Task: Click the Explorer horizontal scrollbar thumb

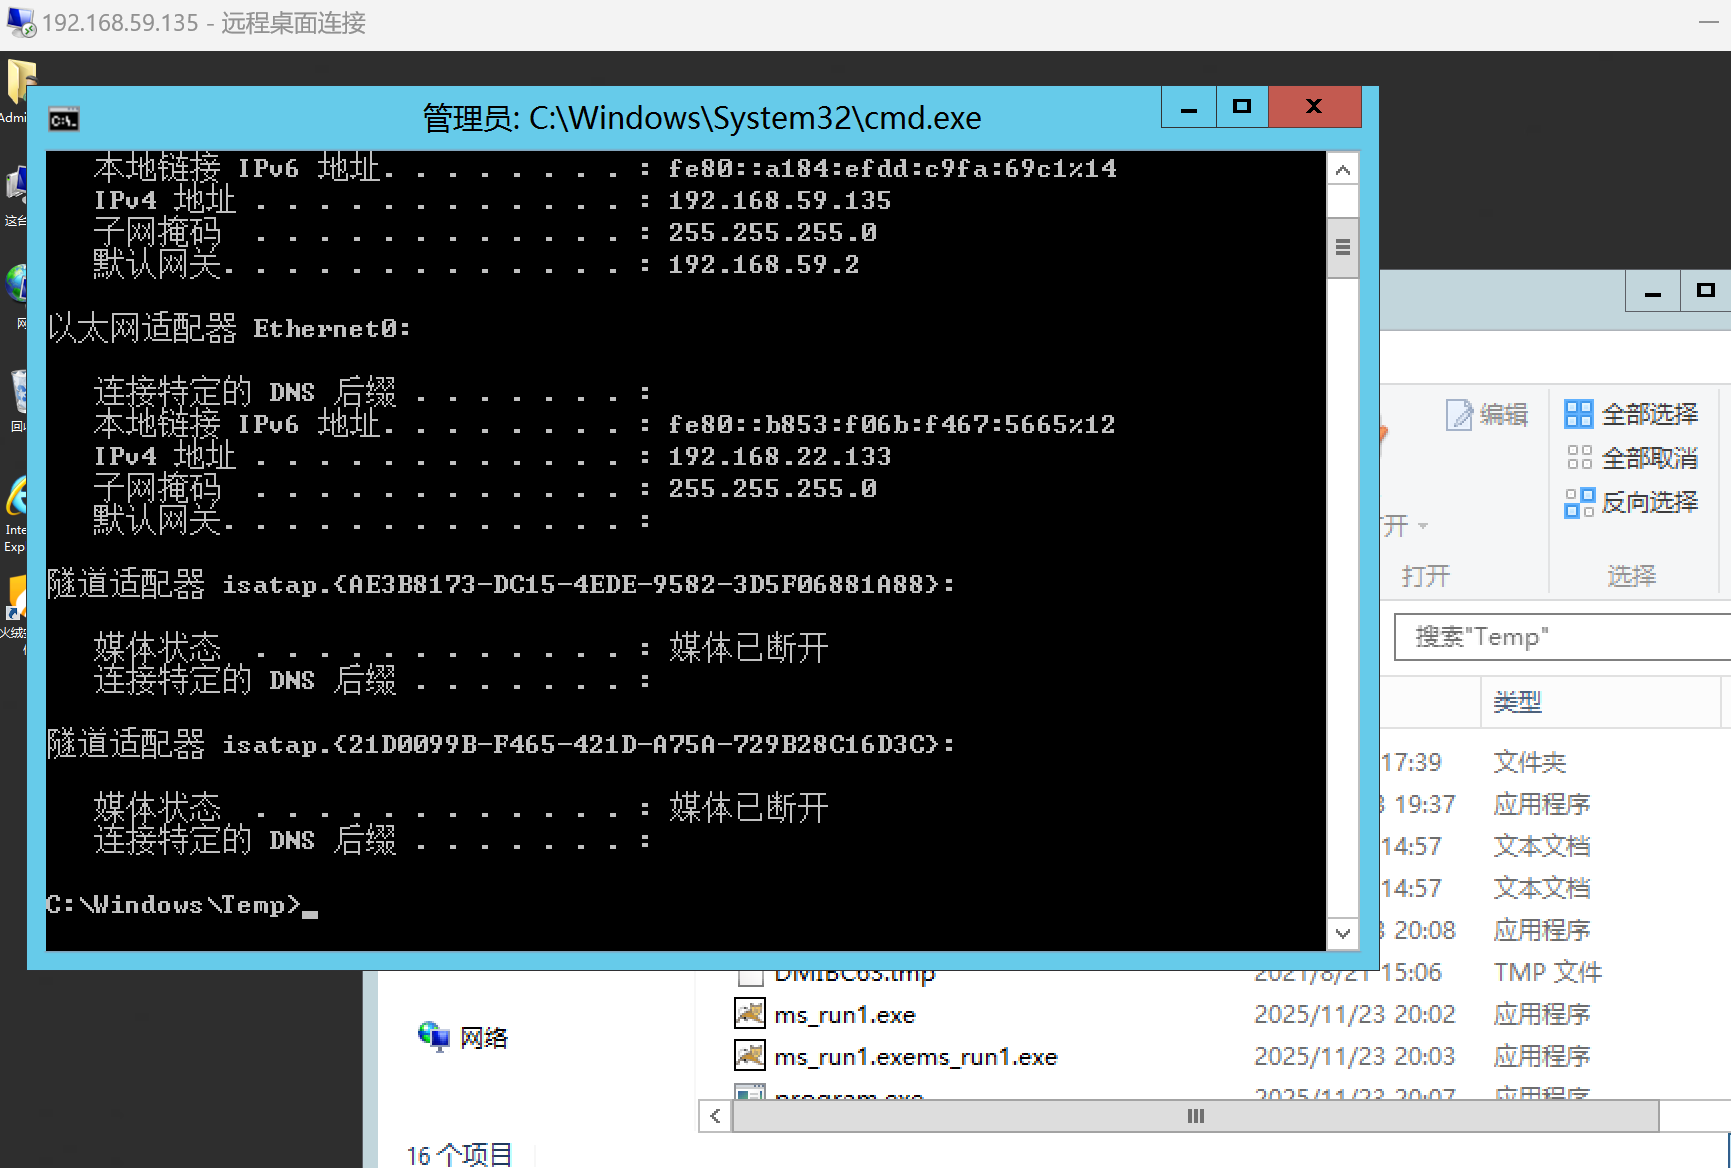Action: [1195, 1116]
